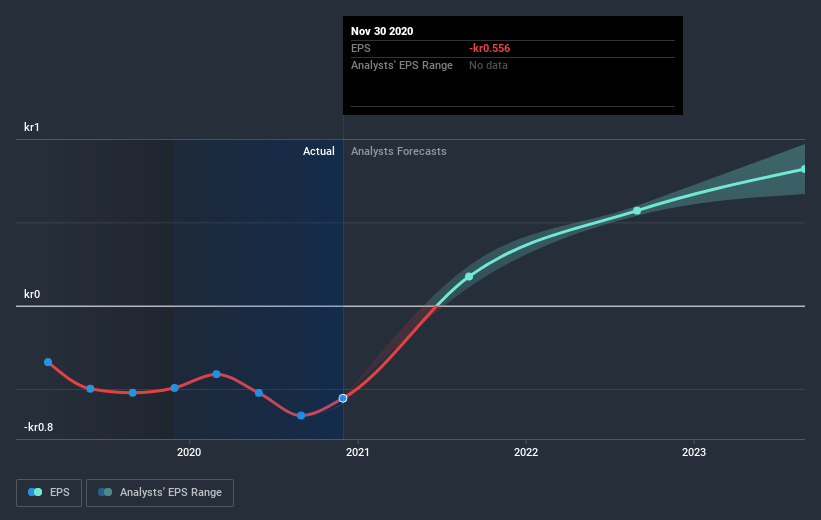The image size is (821, 520).
Task: Click the EPS data point in mid 2020
Action: (259, 393)
